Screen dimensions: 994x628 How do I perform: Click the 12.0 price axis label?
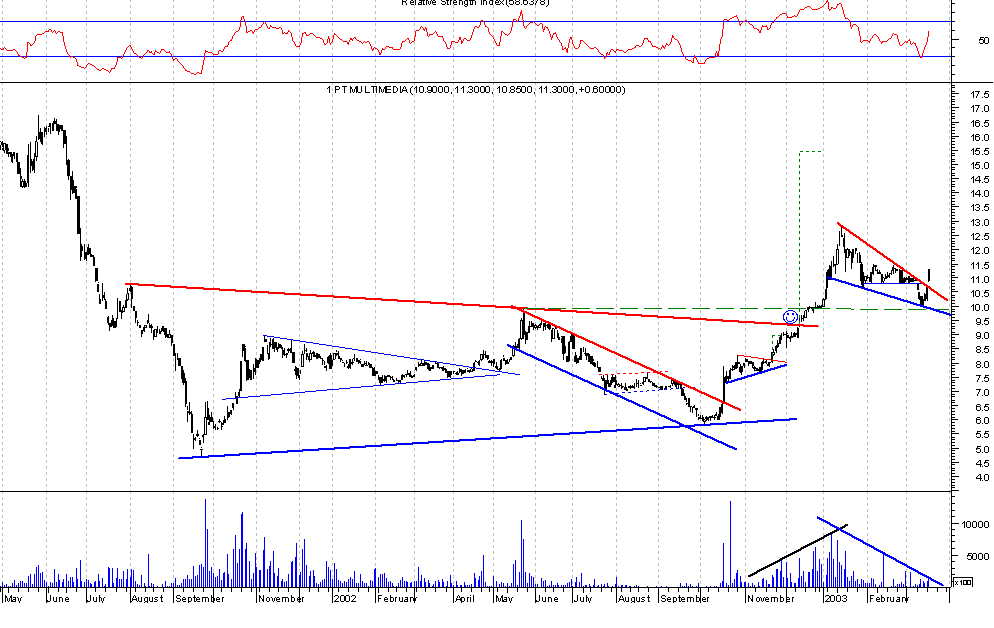[x=980, y=251]
